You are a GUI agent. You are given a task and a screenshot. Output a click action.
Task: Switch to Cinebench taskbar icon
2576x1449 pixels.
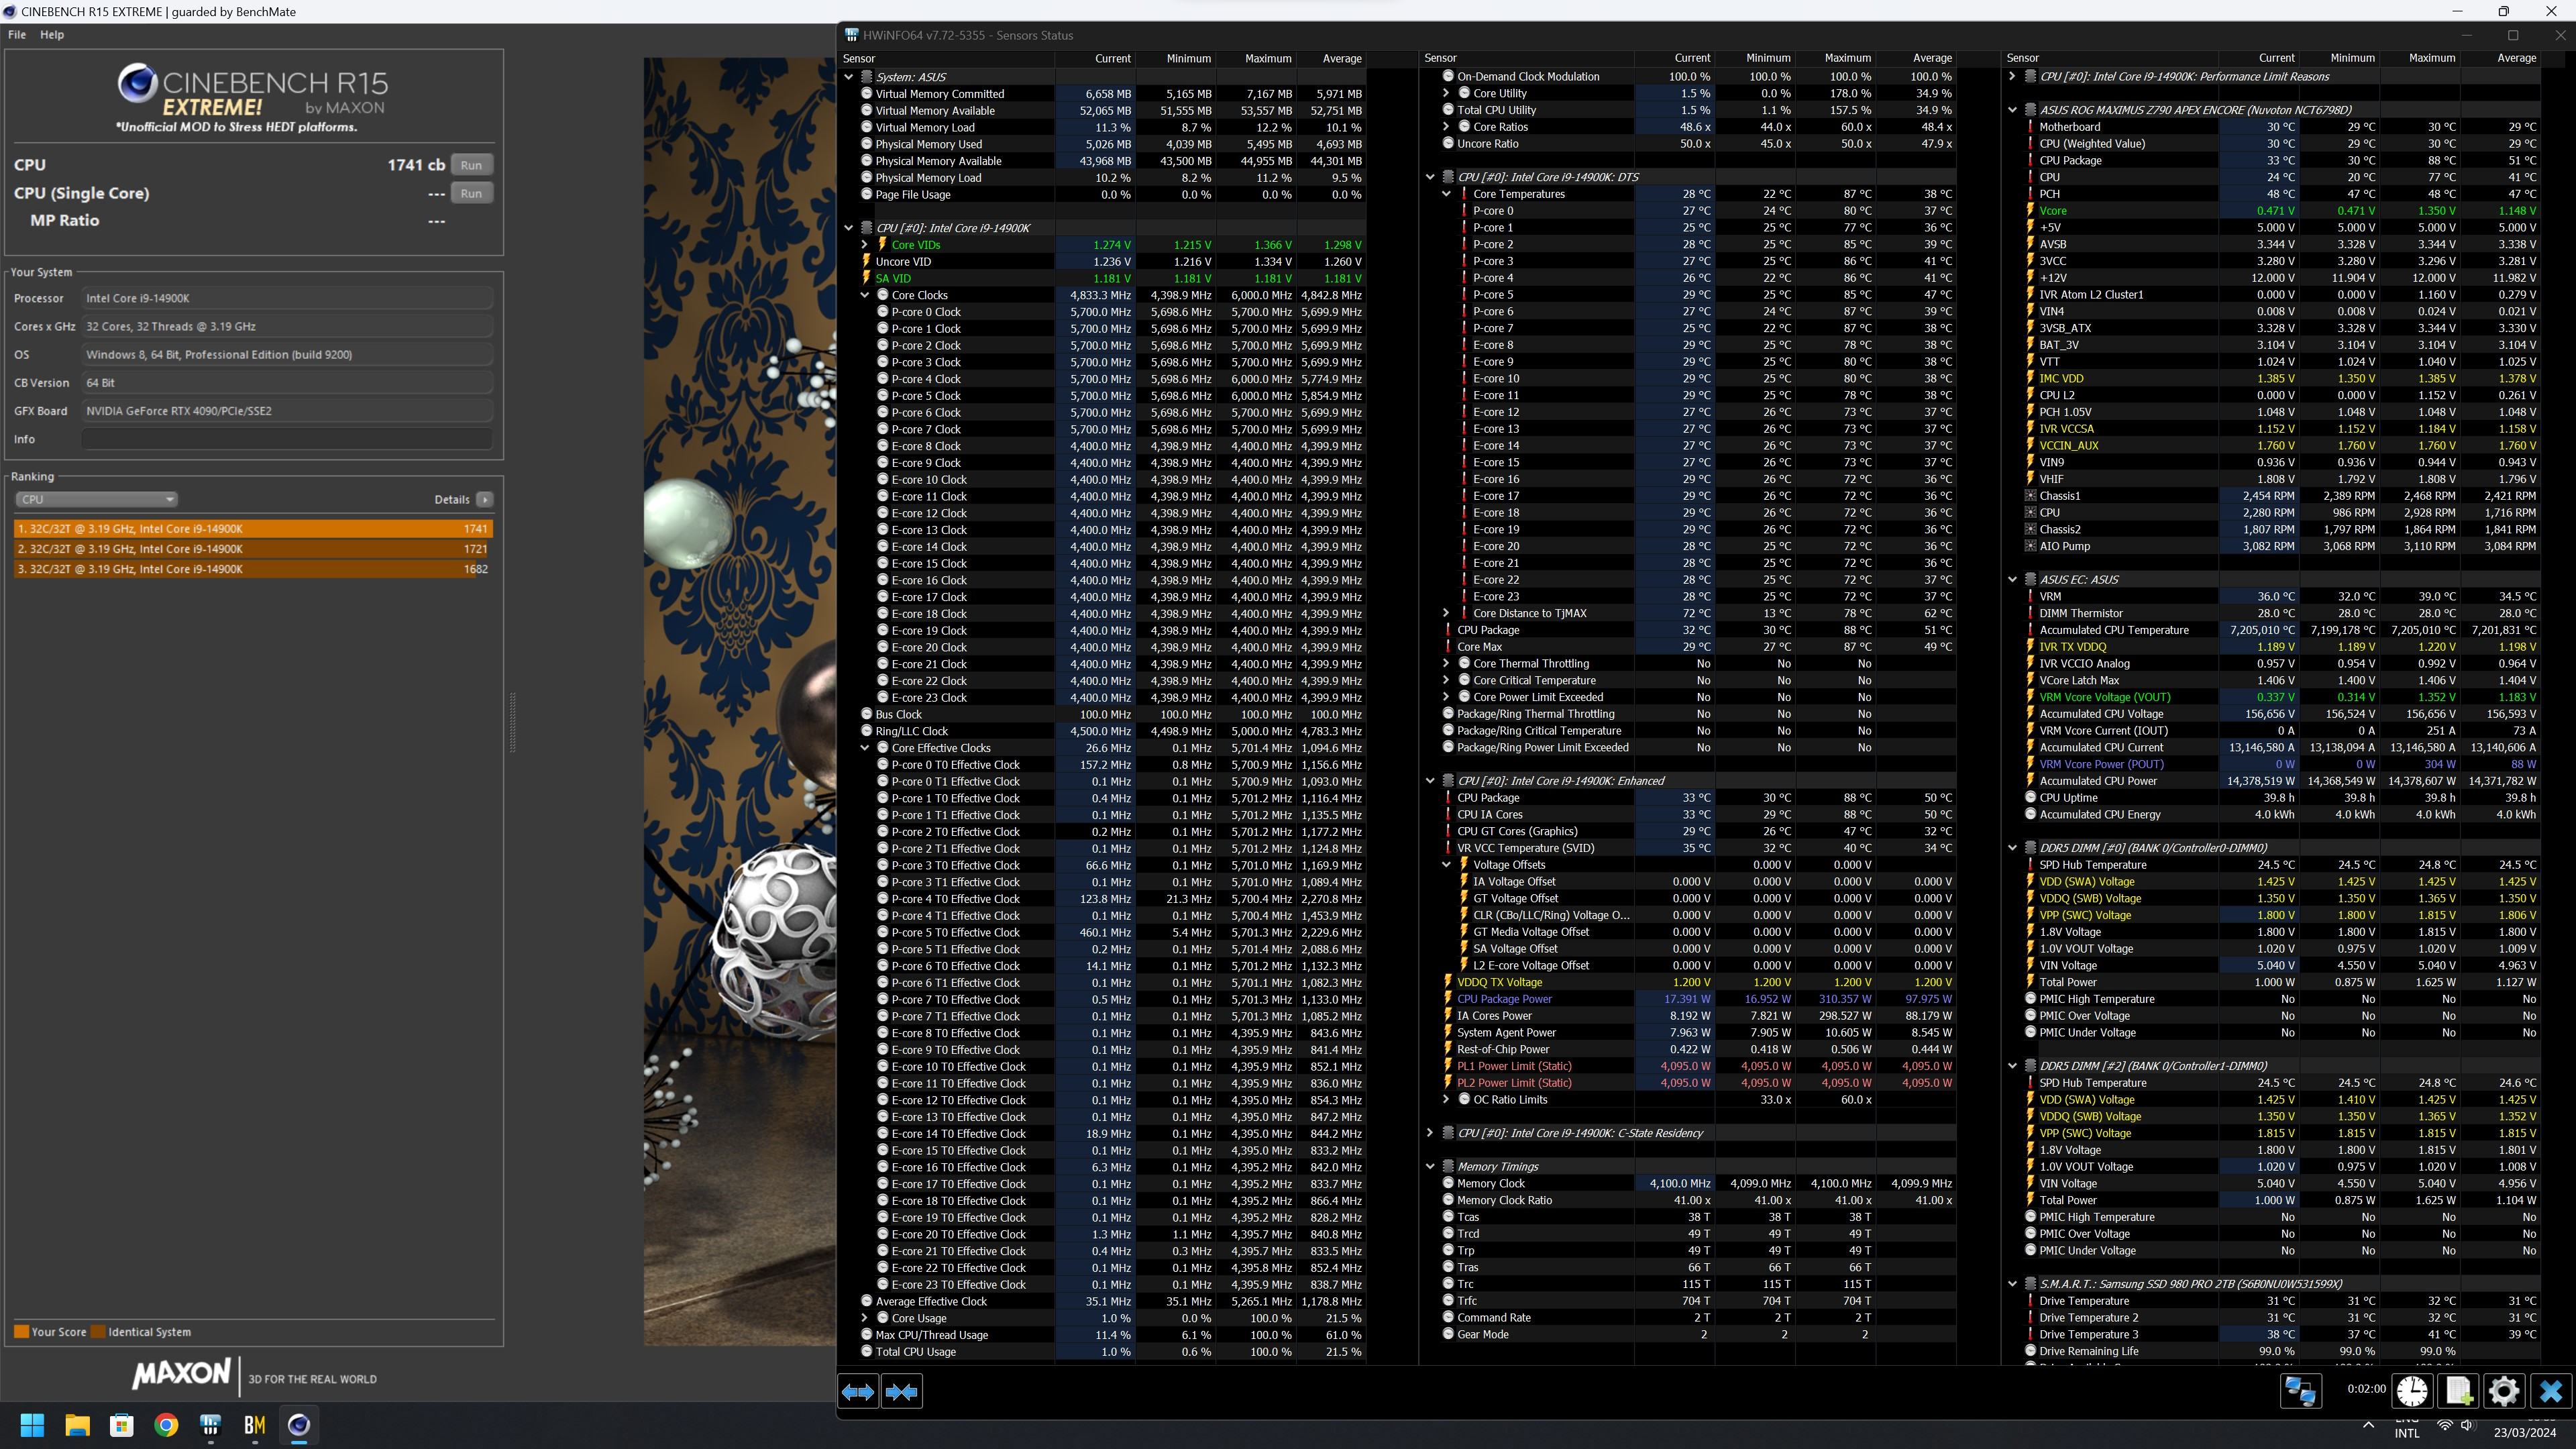pos(299,1425)
